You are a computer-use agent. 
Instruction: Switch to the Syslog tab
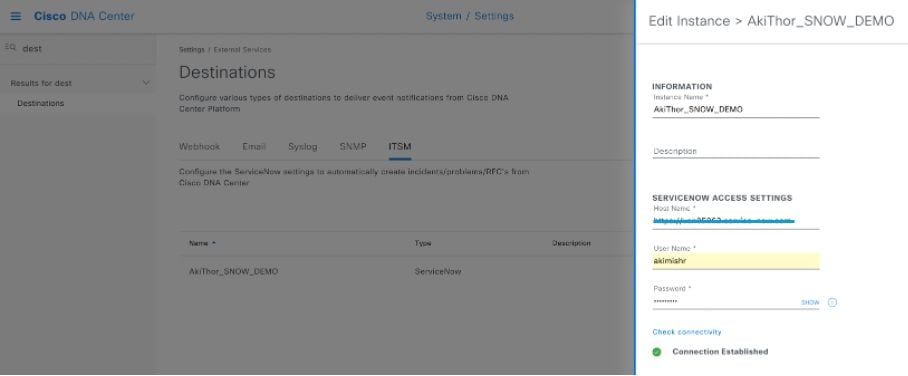pos(302,147)
